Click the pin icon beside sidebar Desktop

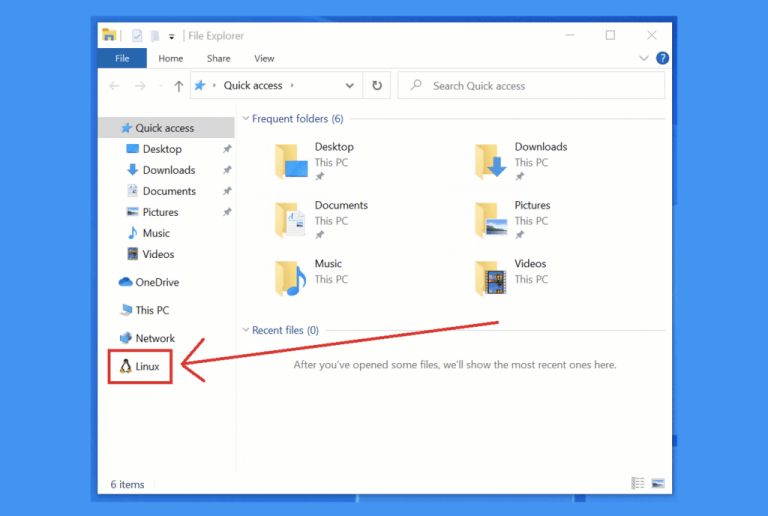227,149
